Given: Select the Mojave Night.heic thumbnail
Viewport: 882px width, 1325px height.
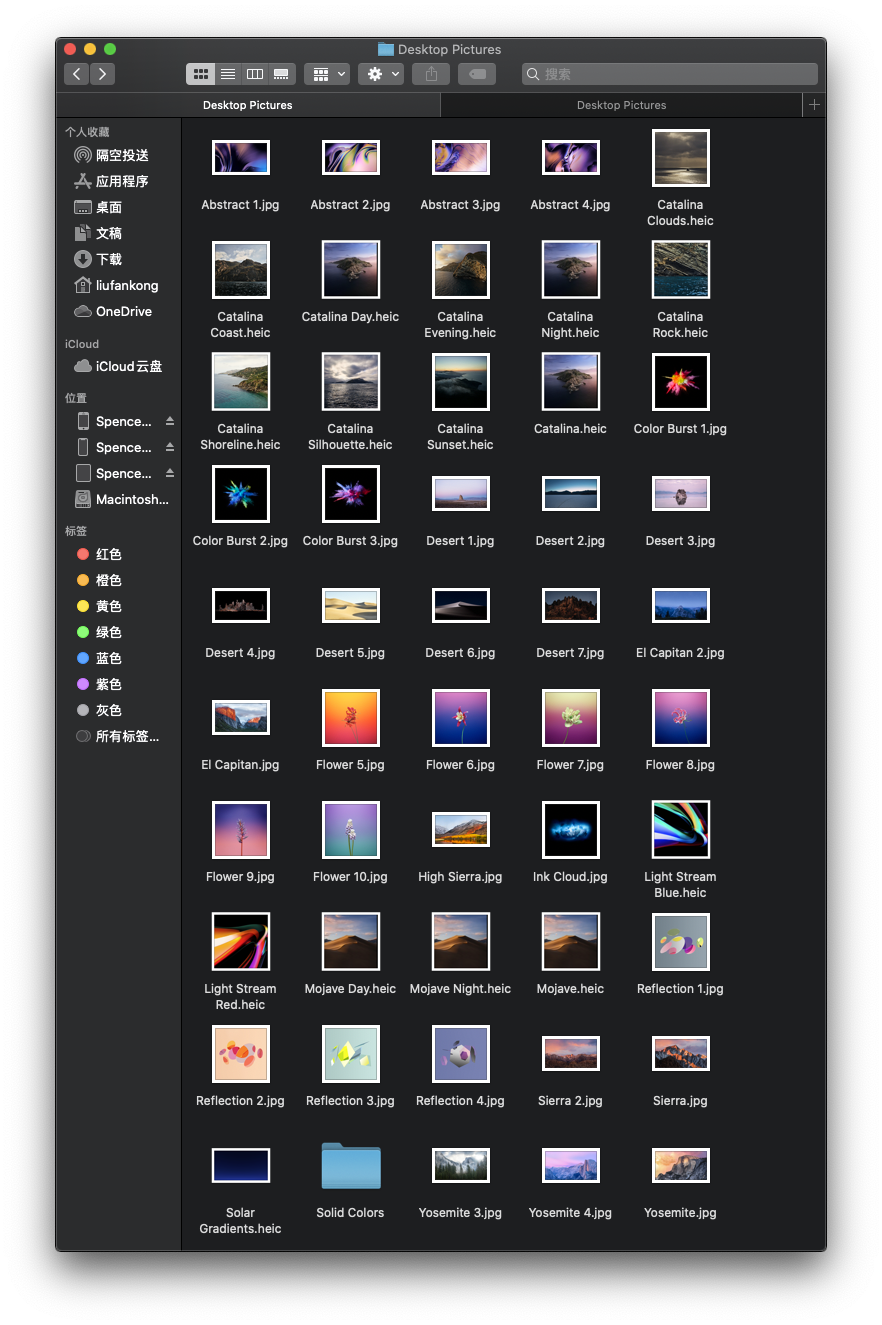Looking at the screenshot, I should [460, 942].
